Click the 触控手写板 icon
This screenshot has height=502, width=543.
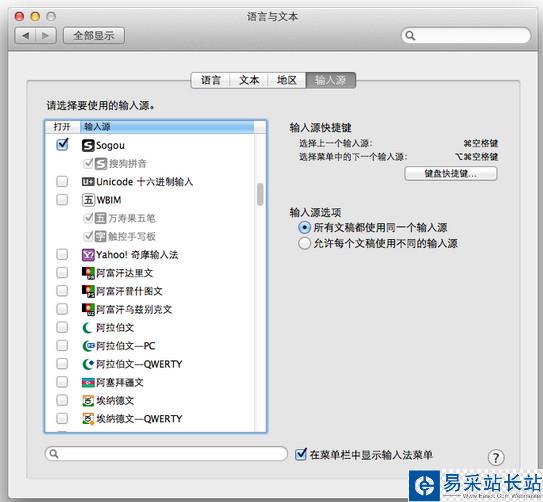click(x=100, y=236)
